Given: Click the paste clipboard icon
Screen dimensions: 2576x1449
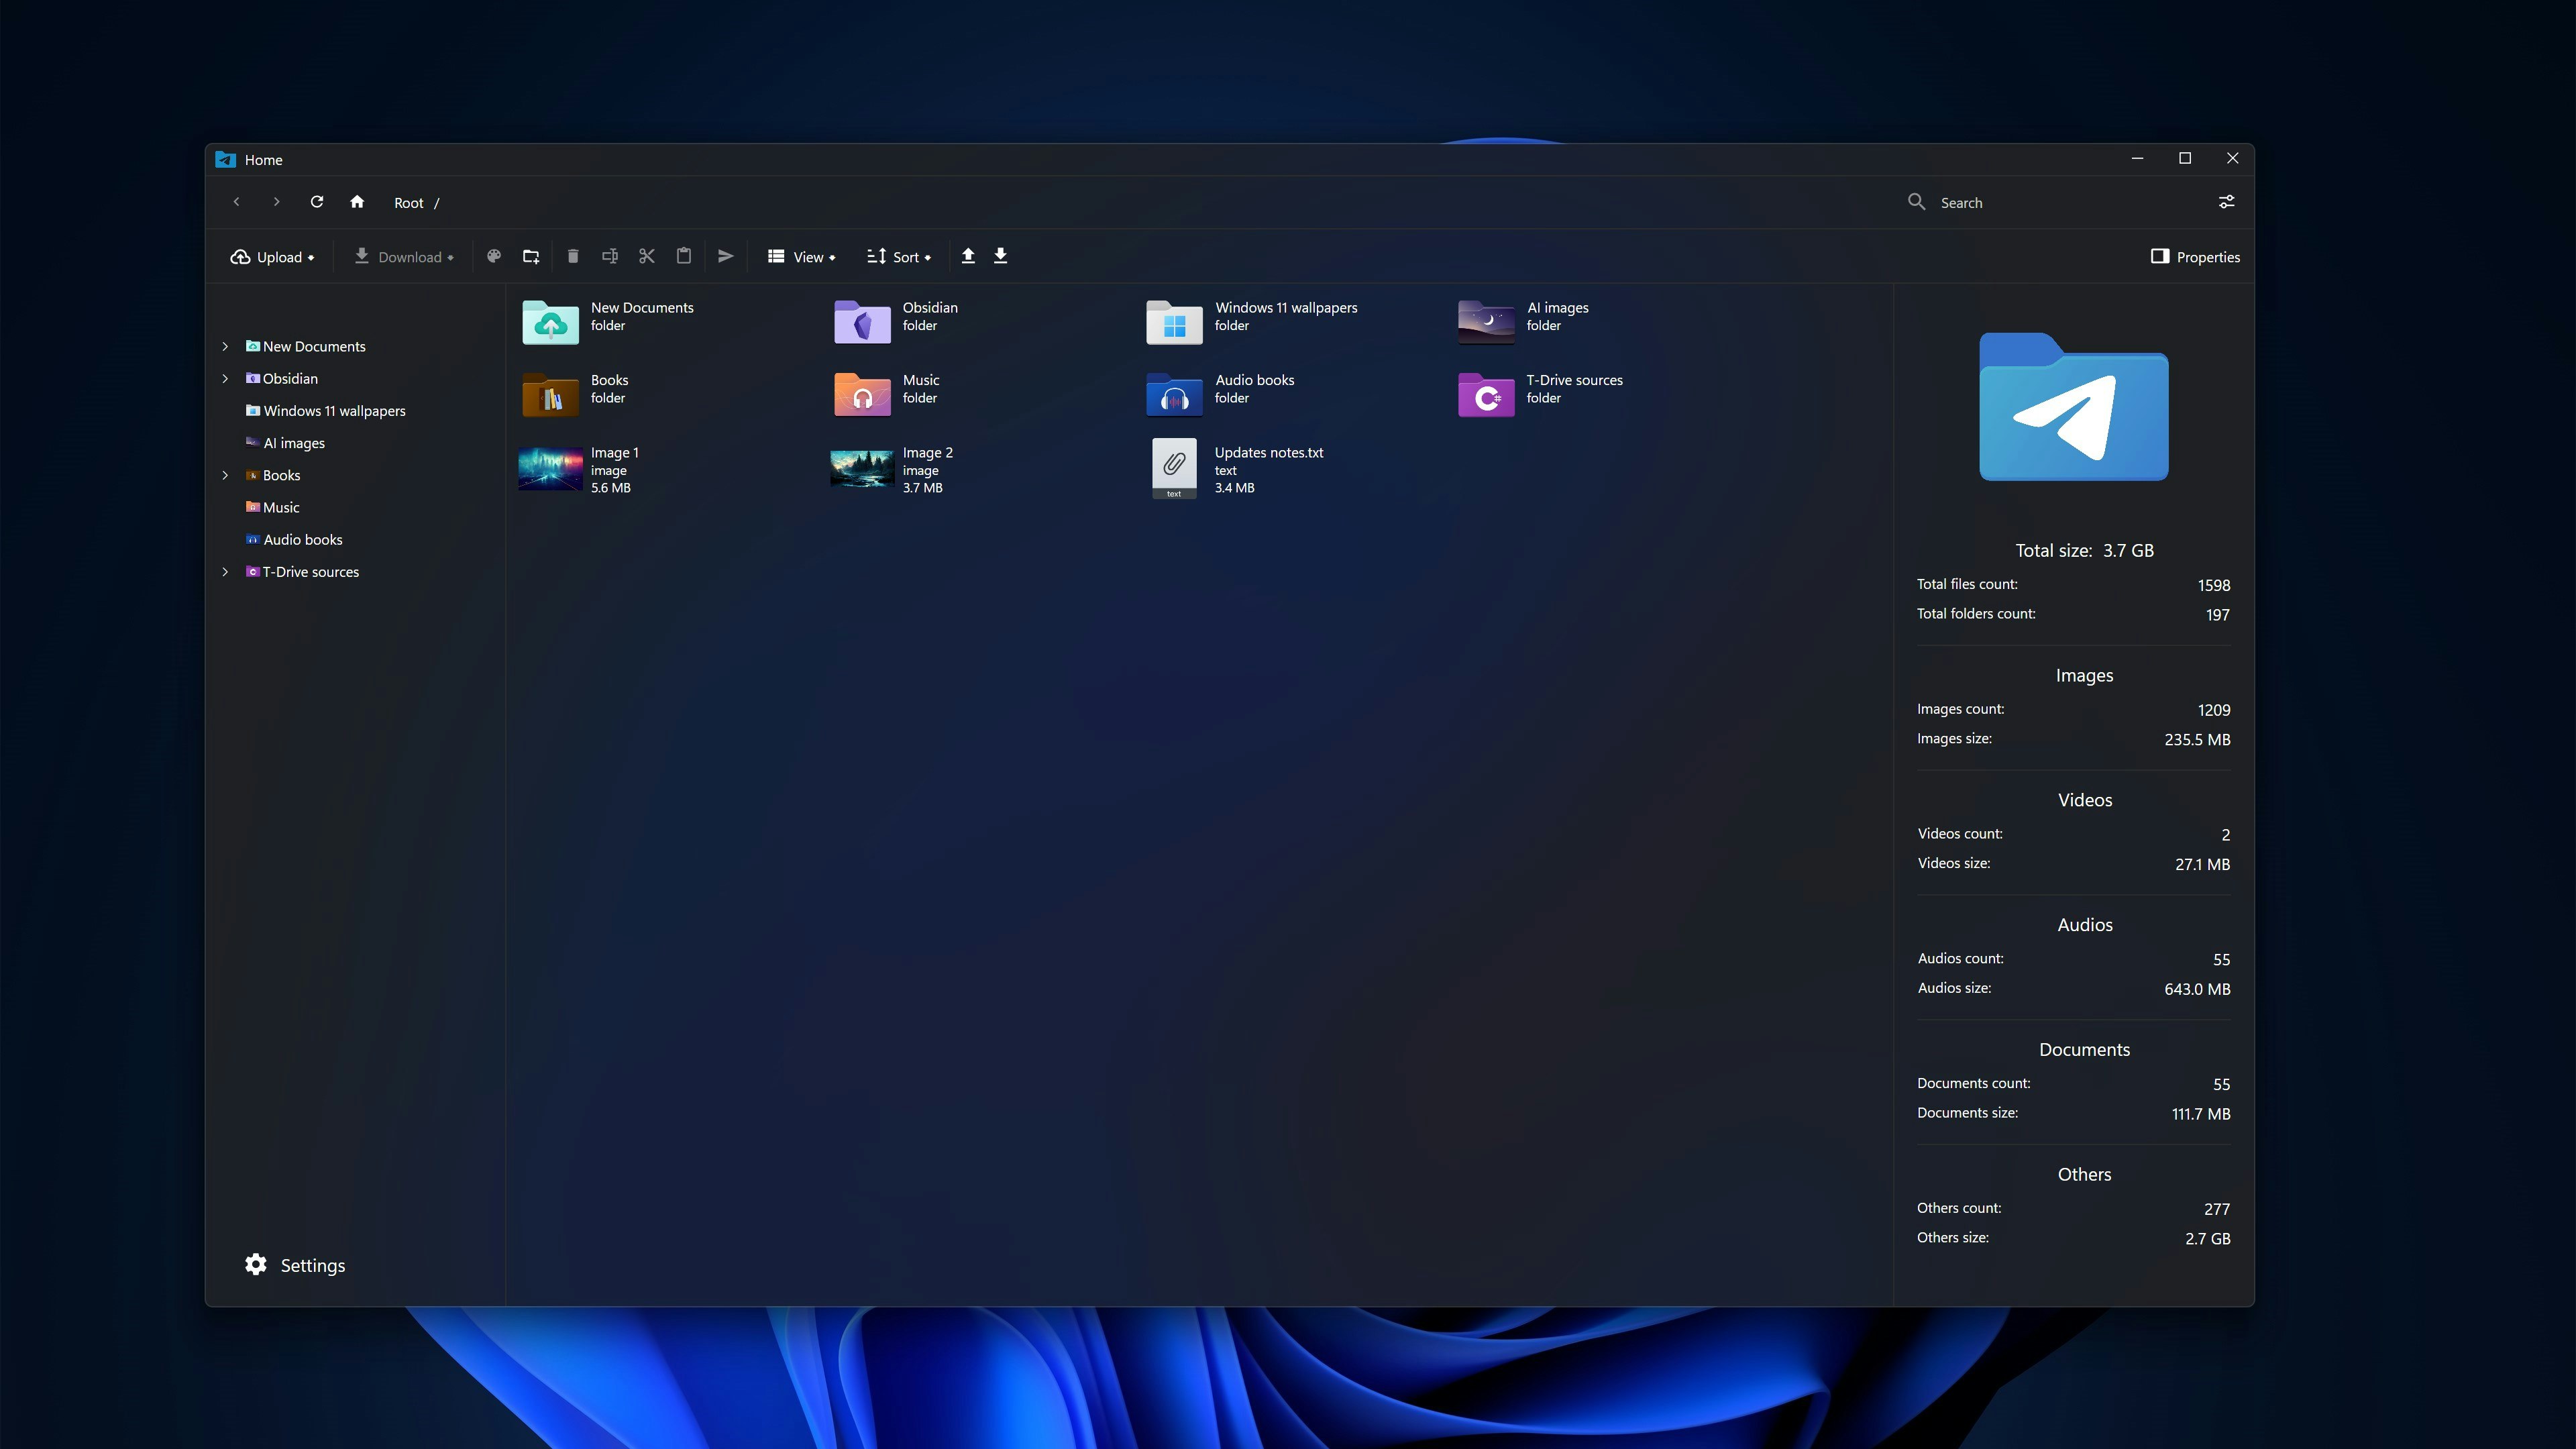Looking at the screenshot, I should 684,257.
